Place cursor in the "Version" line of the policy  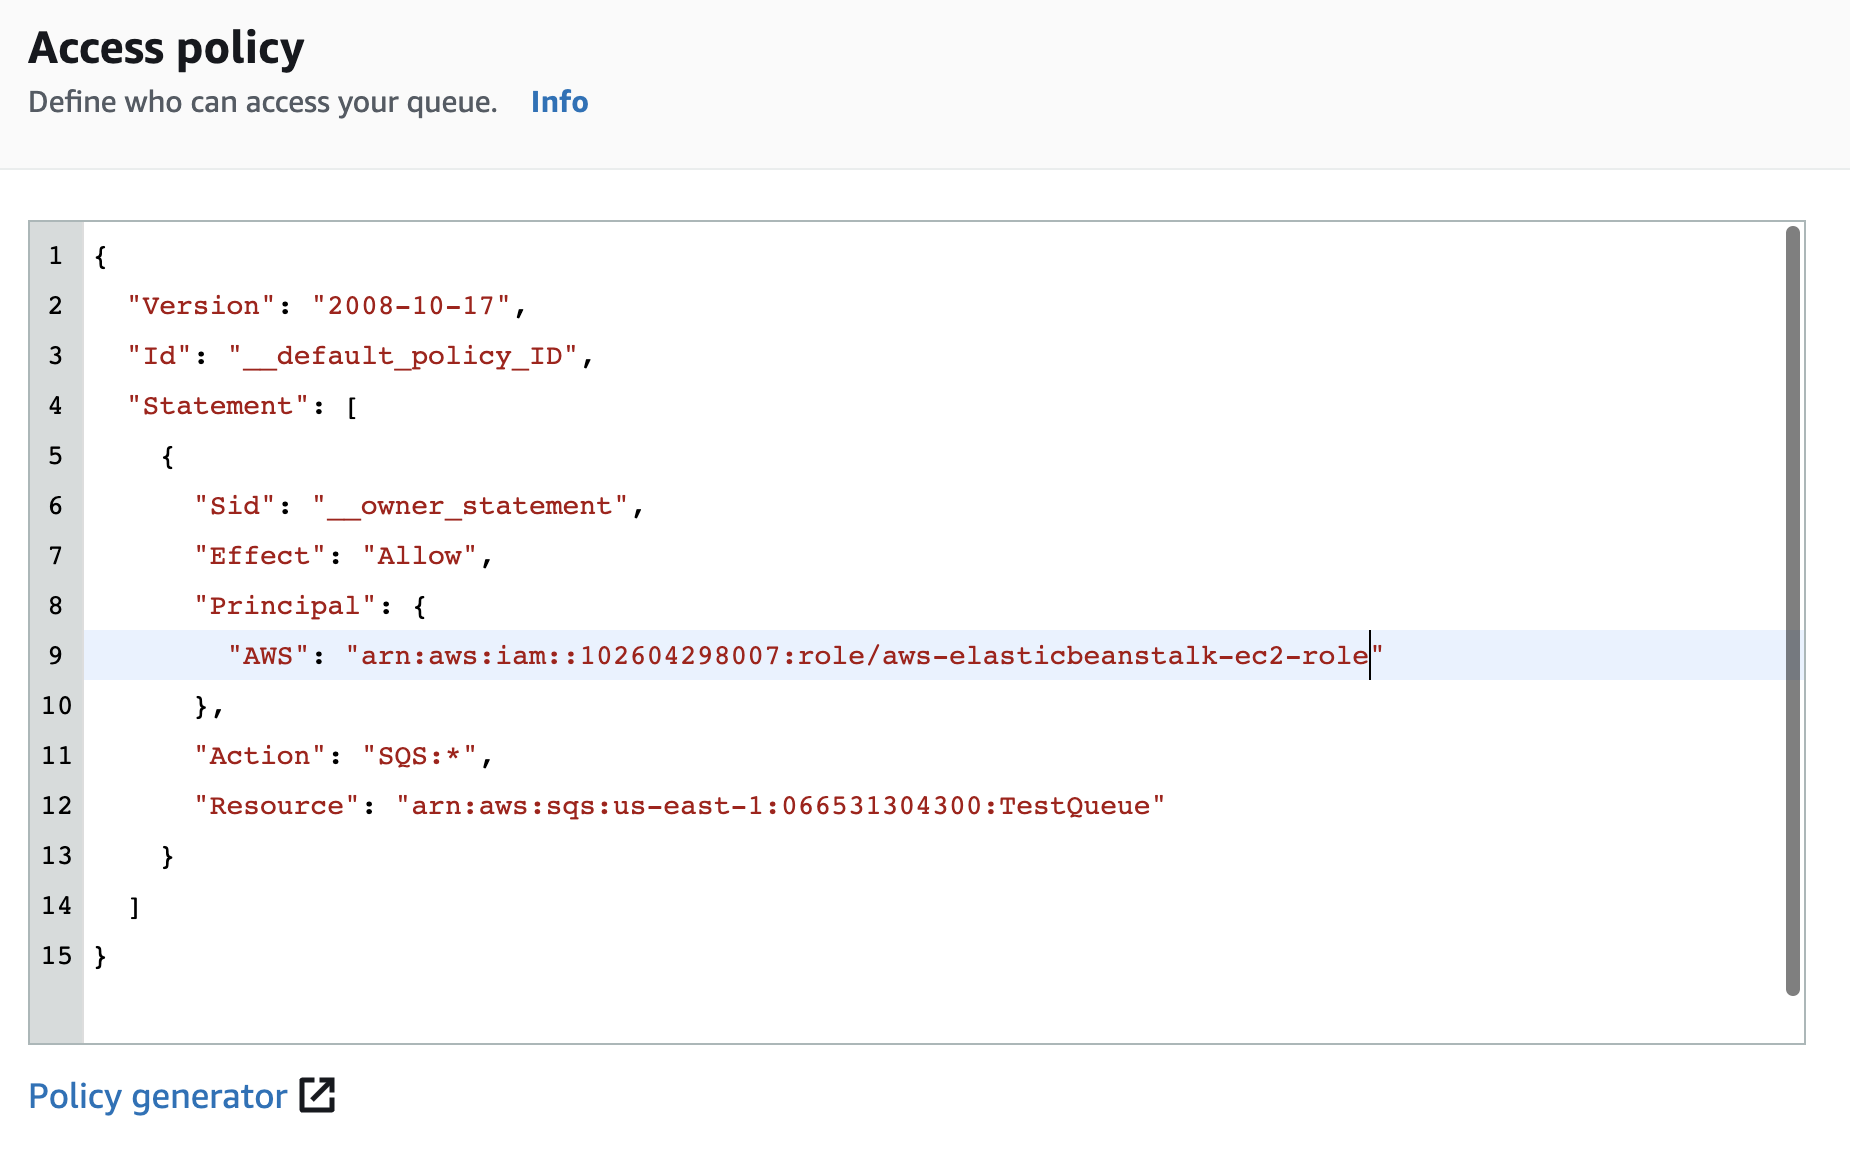click(x=944, y=305)
